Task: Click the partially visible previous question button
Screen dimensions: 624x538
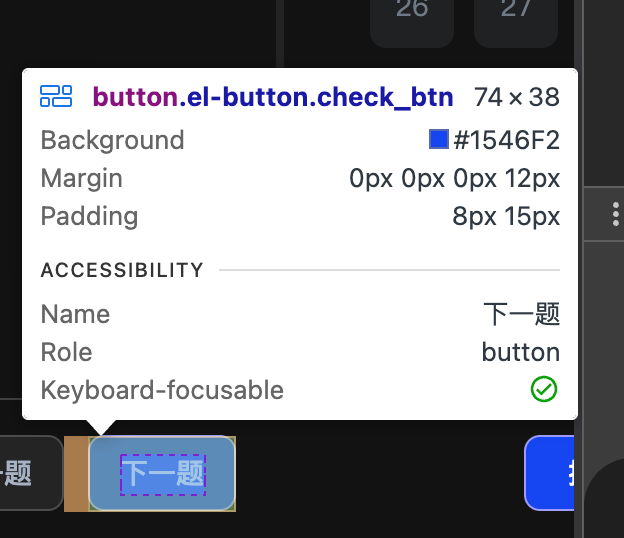Action: tap(28, 473)
